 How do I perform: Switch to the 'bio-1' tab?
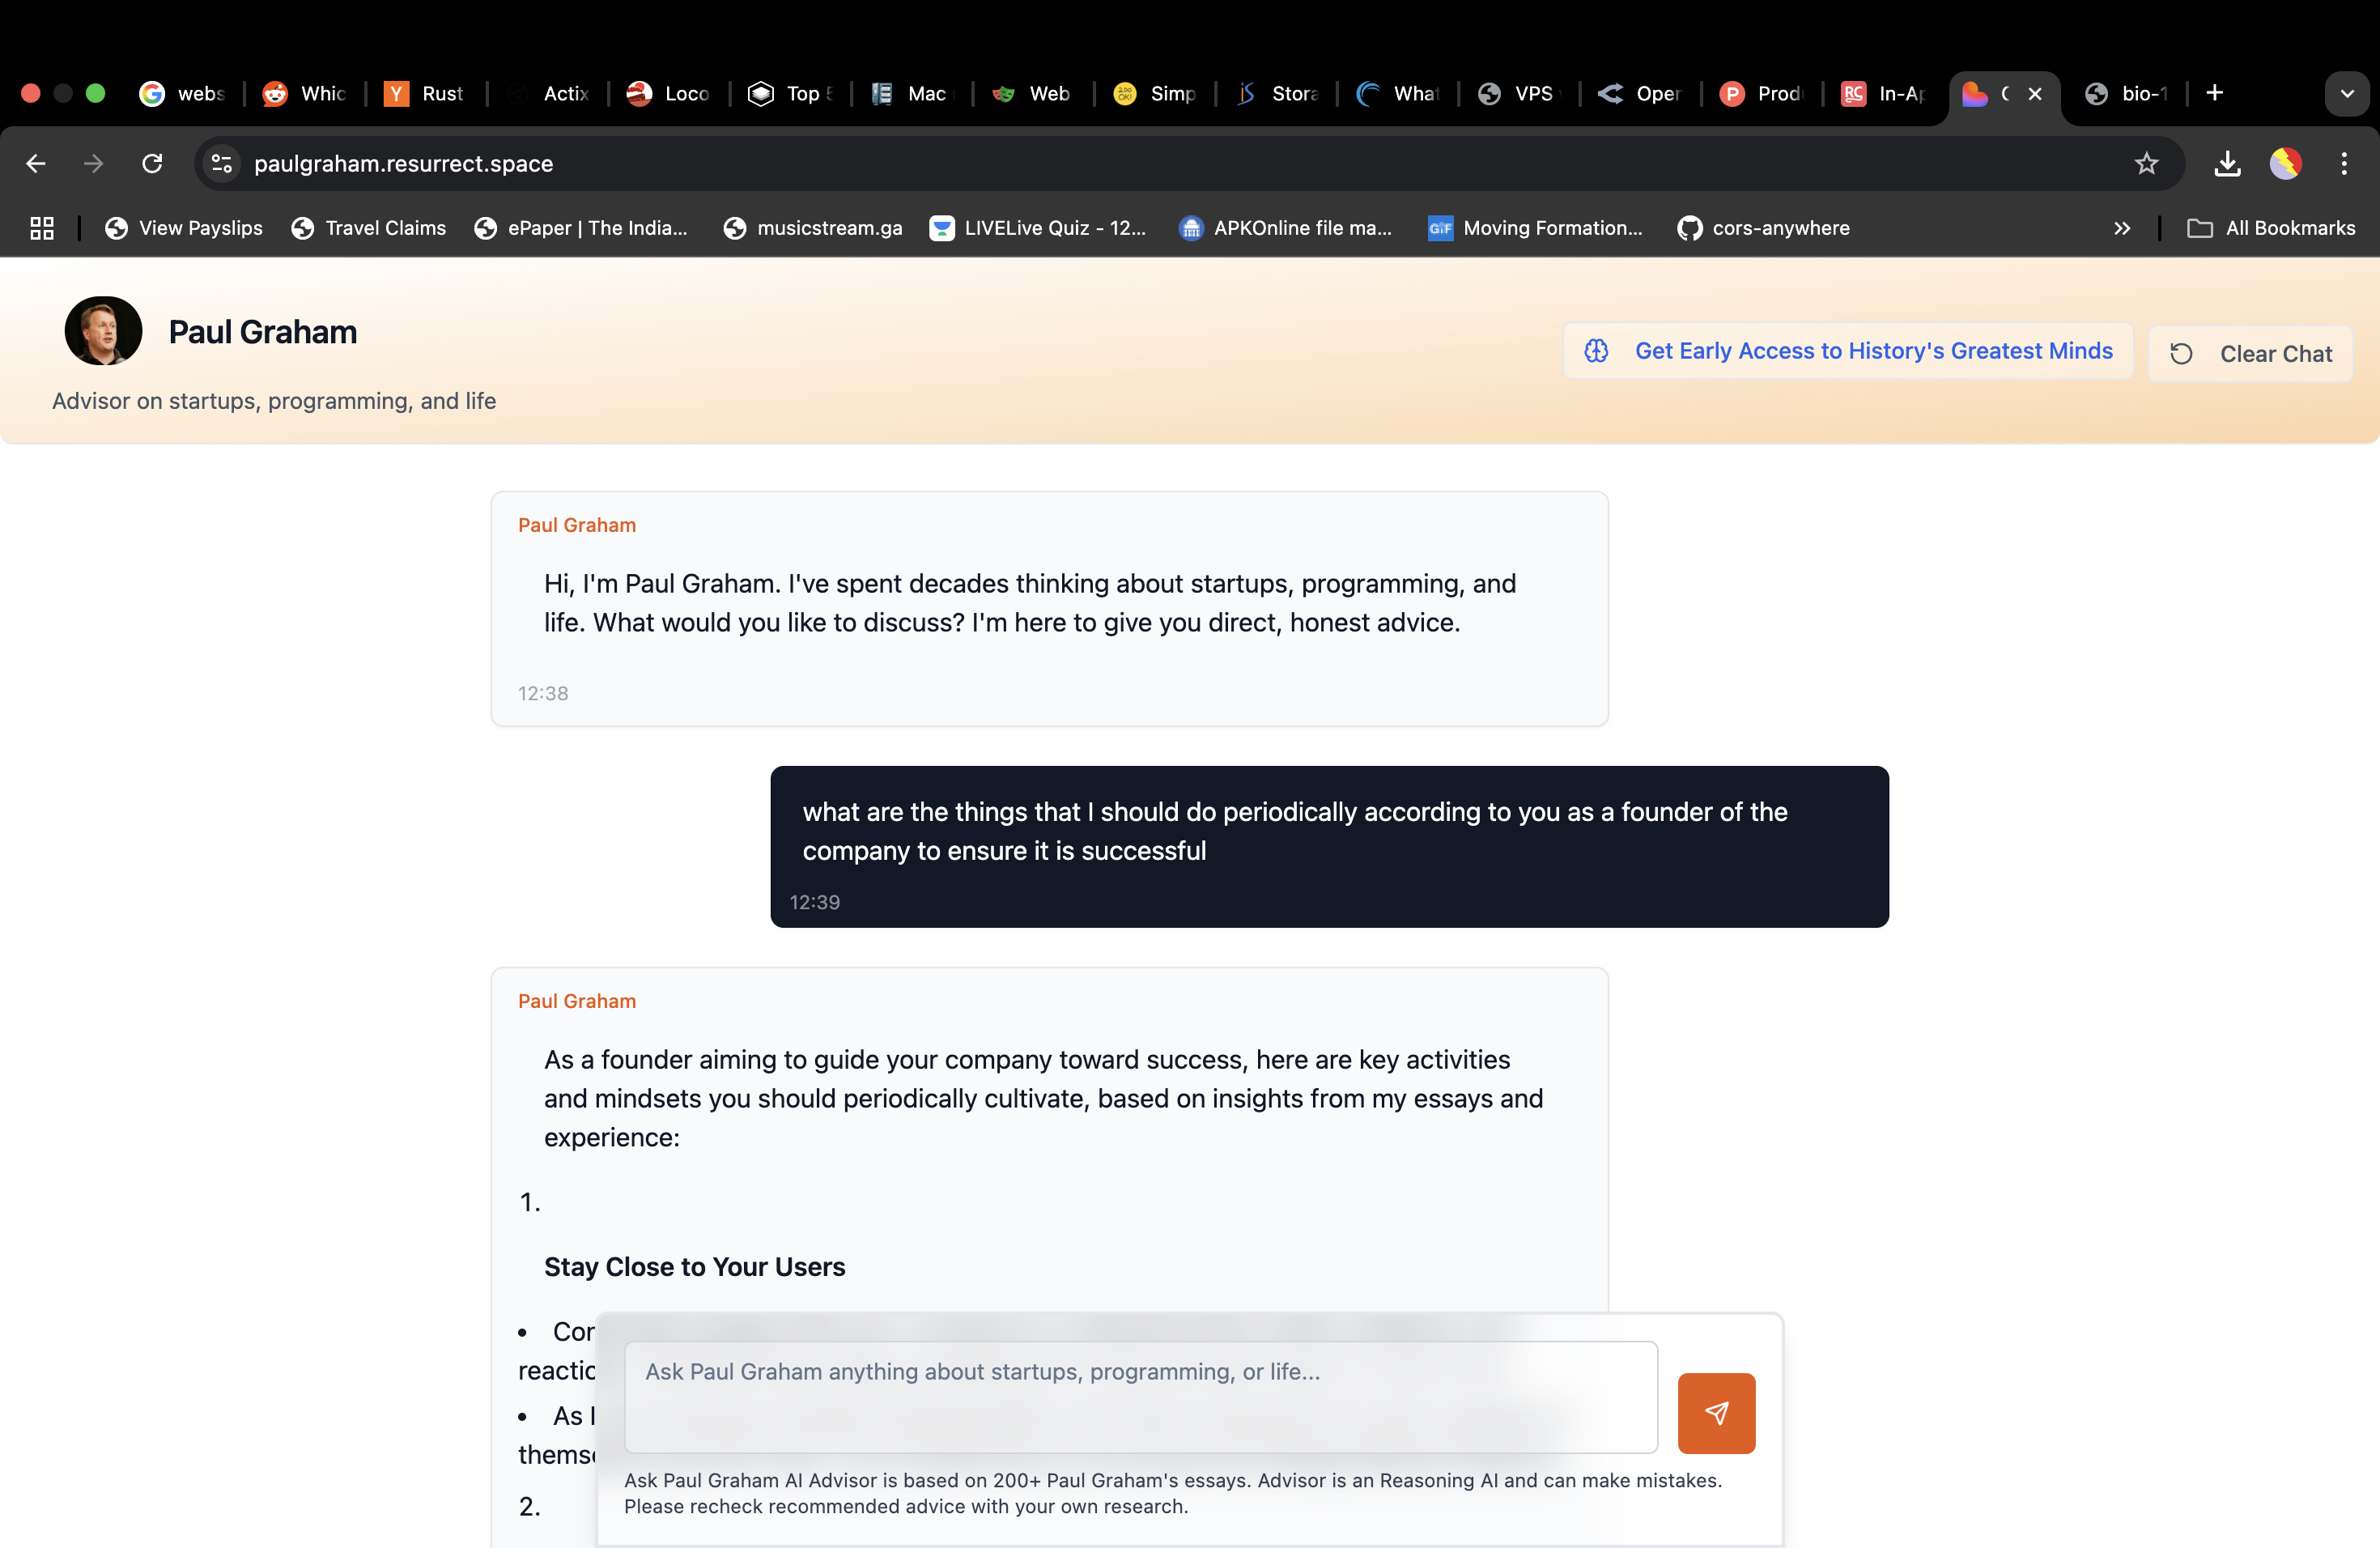point(2127,93)
